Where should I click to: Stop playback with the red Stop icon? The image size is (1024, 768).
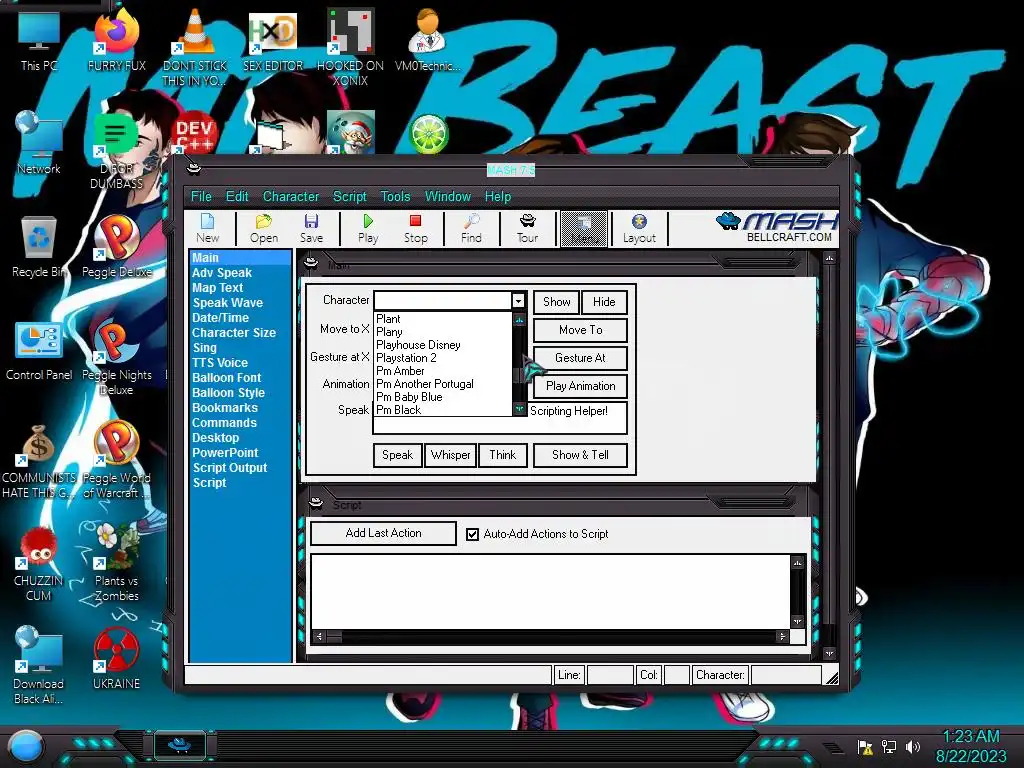(x=415, y=229)
